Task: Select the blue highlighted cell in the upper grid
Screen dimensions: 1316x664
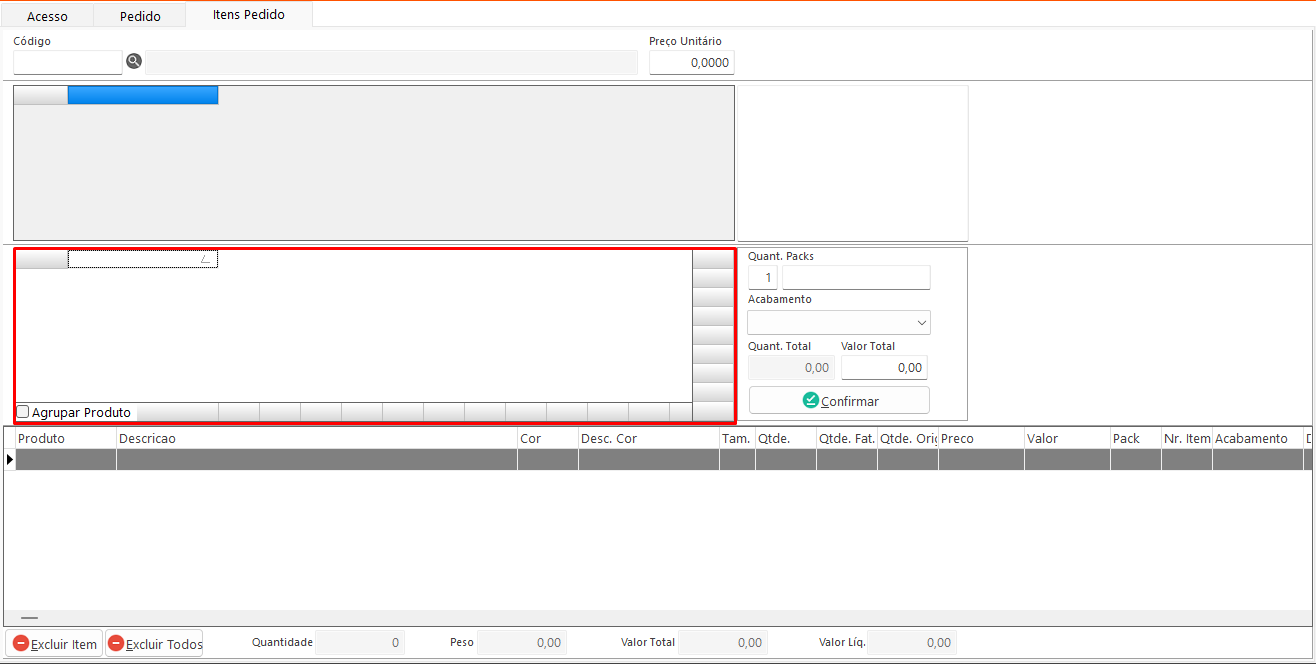Action: (142, 95)
